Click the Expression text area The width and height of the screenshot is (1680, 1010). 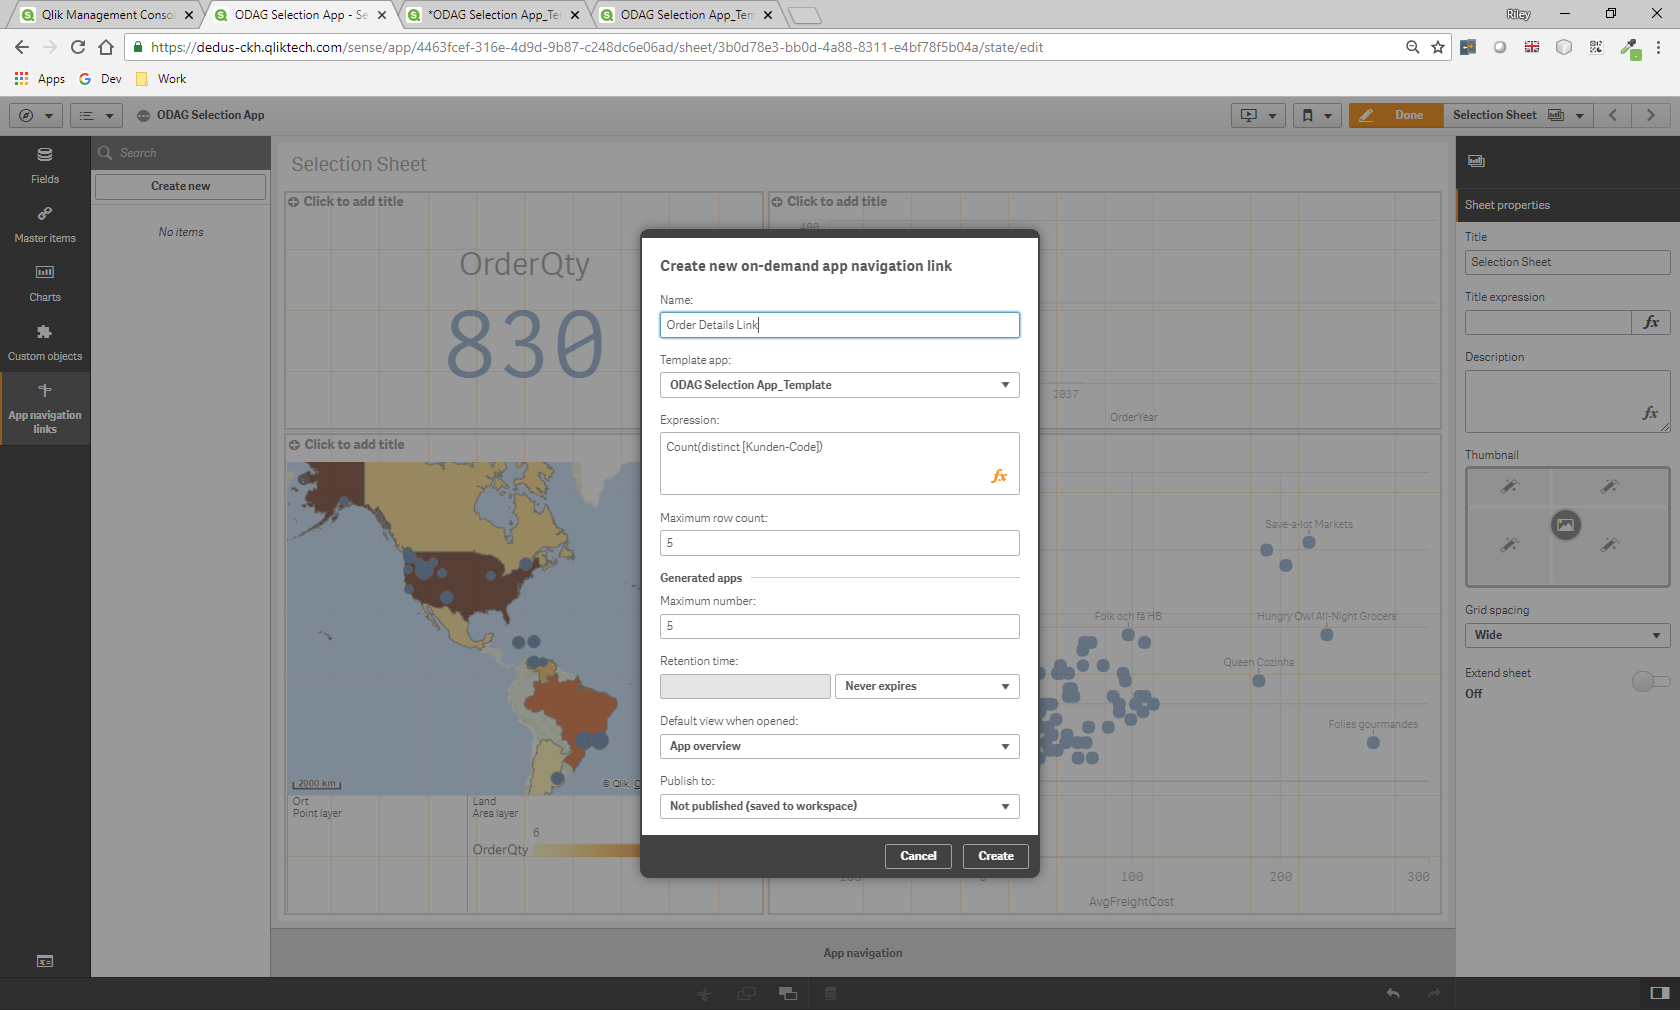(x=840, y=463)
